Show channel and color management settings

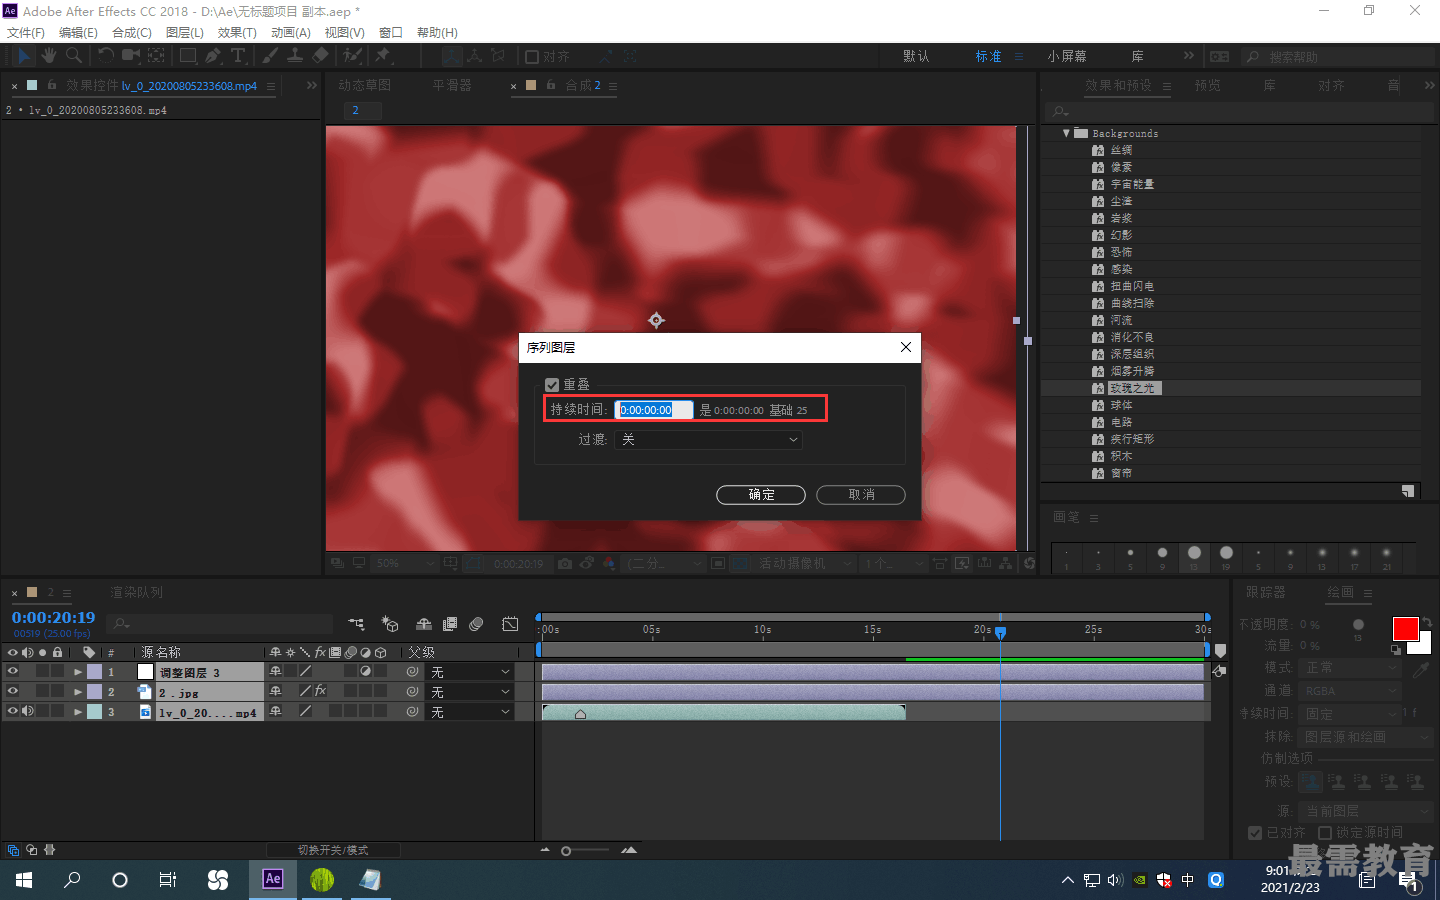(x=608, y=564)
